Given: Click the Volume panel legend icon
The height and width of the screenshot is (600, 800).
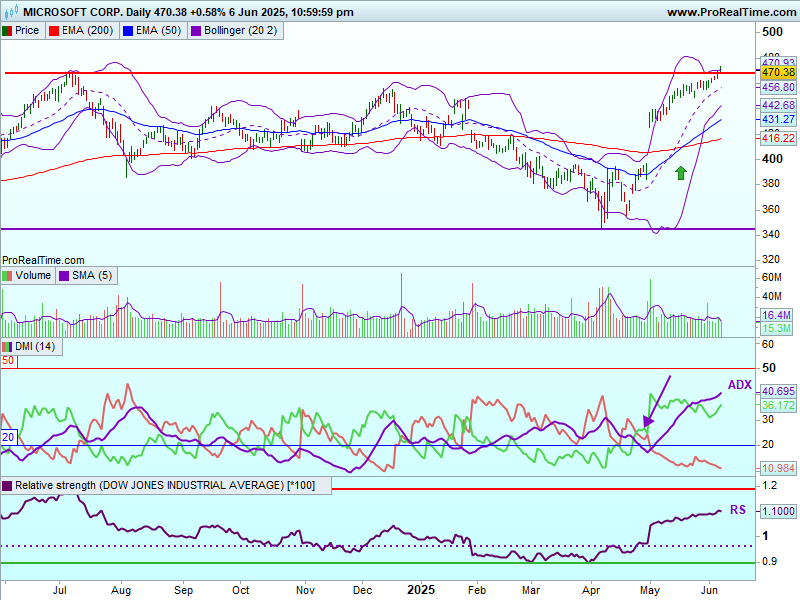Looking at the screenshot, I should pos(8,275).
